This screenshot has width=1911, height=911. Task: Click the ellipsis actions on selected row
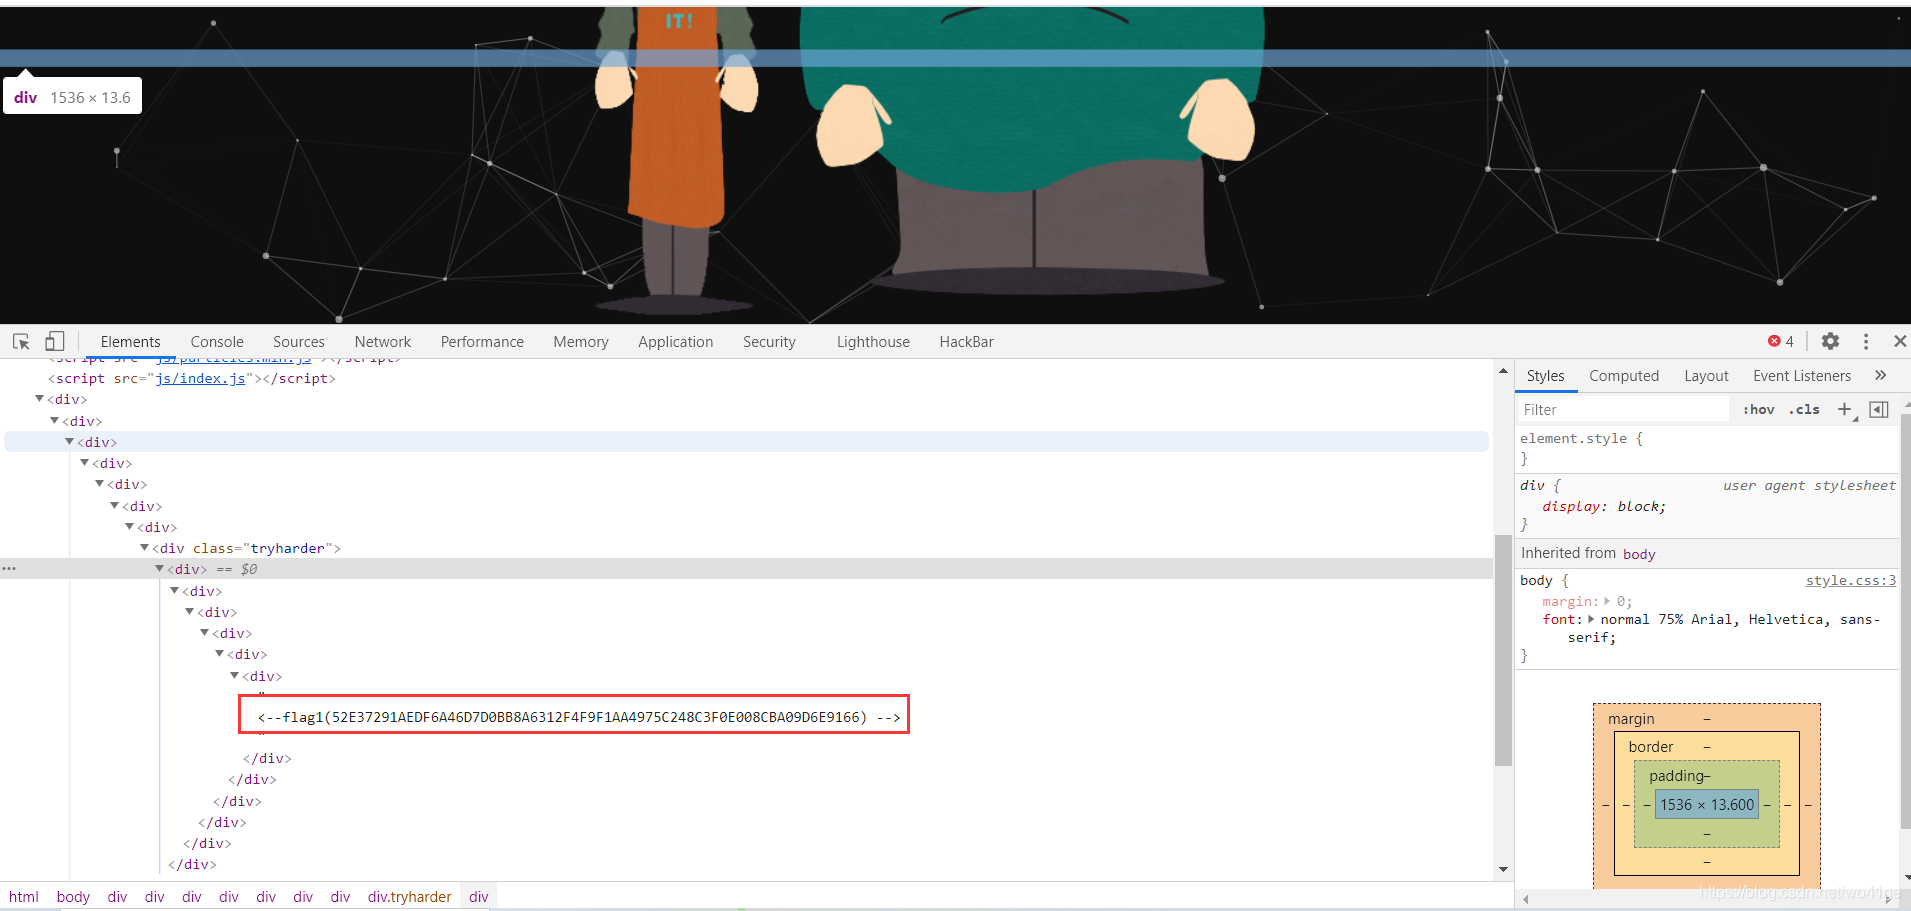pyautogui.click(x=9, y=569)
